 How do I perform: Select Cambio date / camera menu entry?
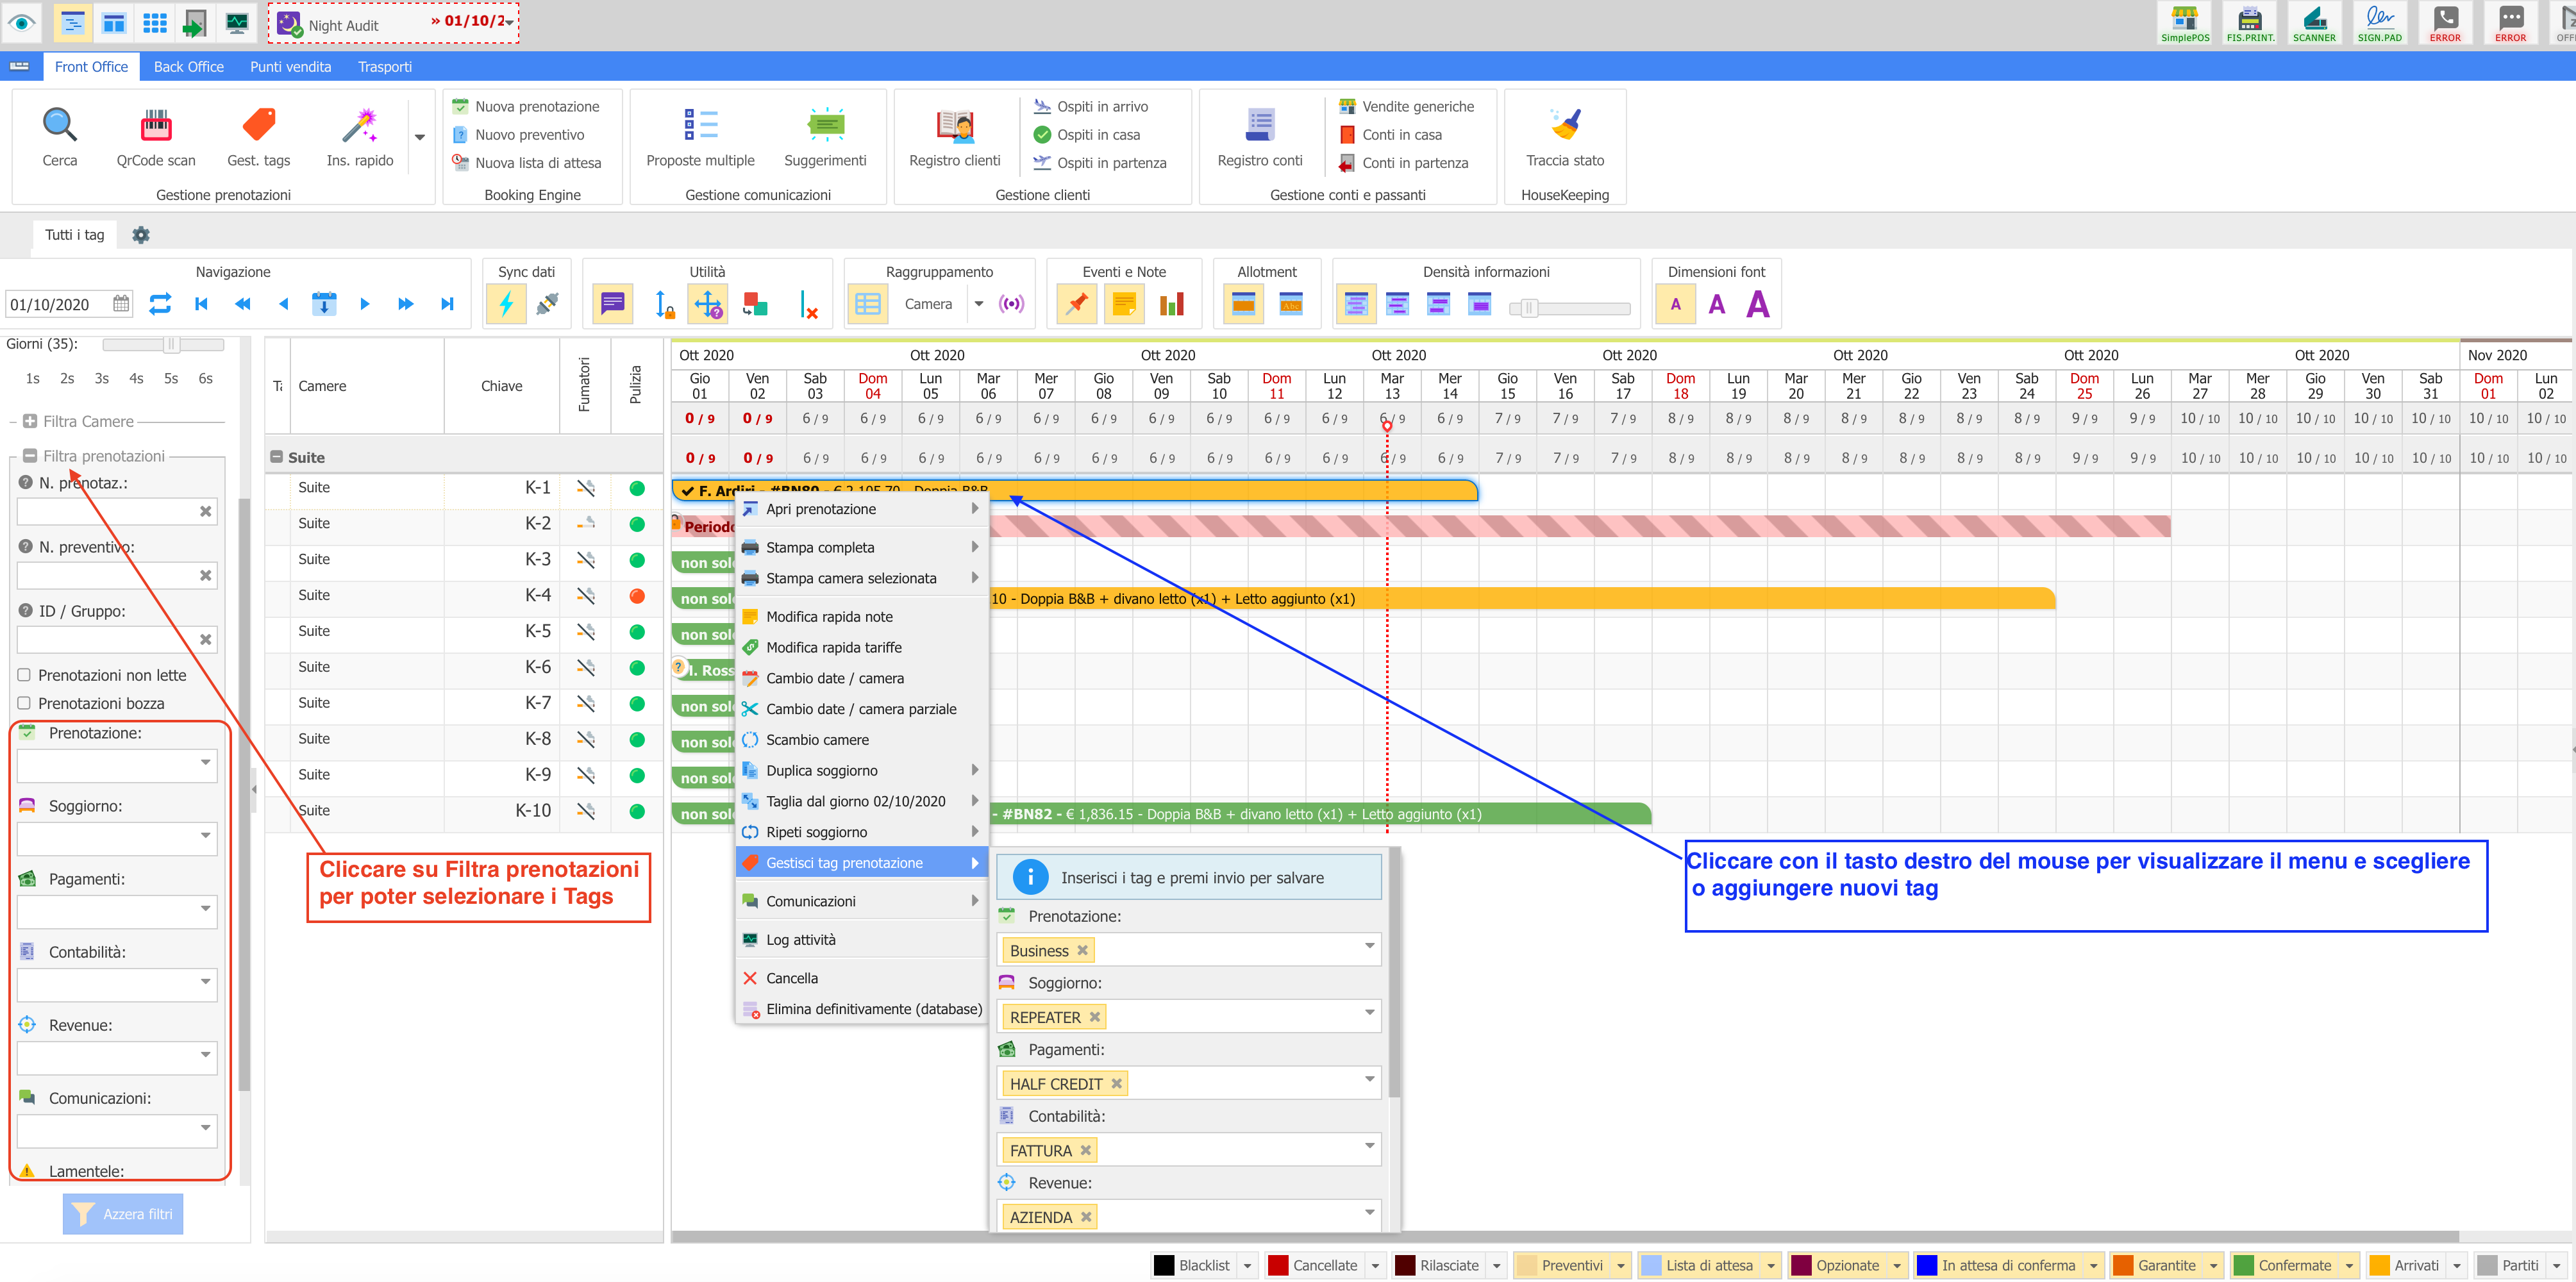tap(834, 678)
